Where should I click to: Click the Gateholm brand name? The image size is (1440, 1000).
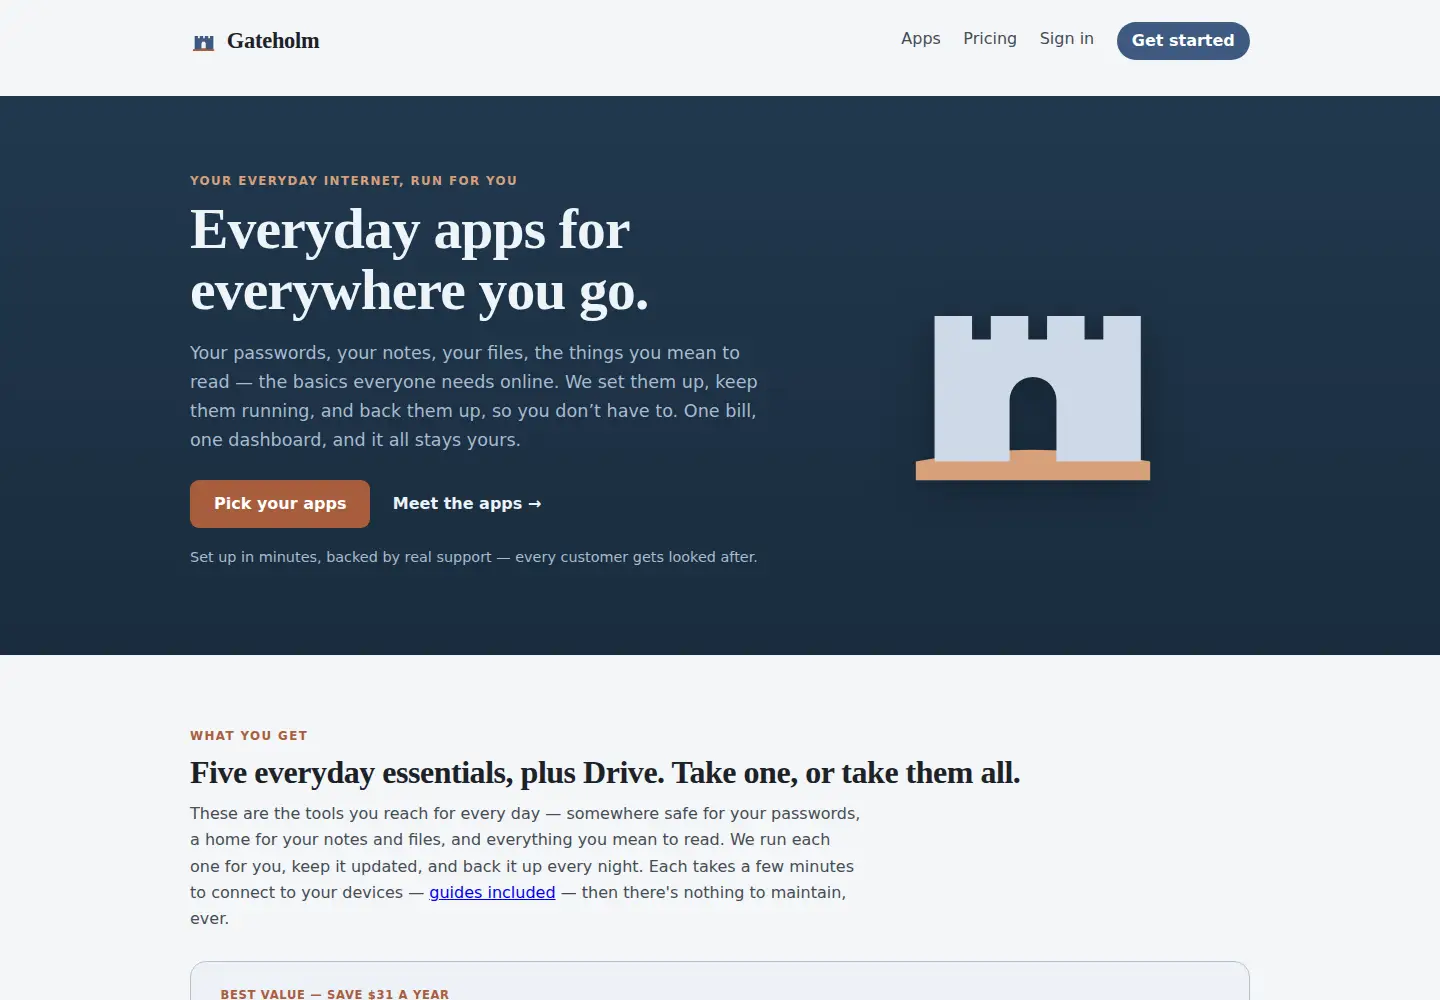pos(273,41)
